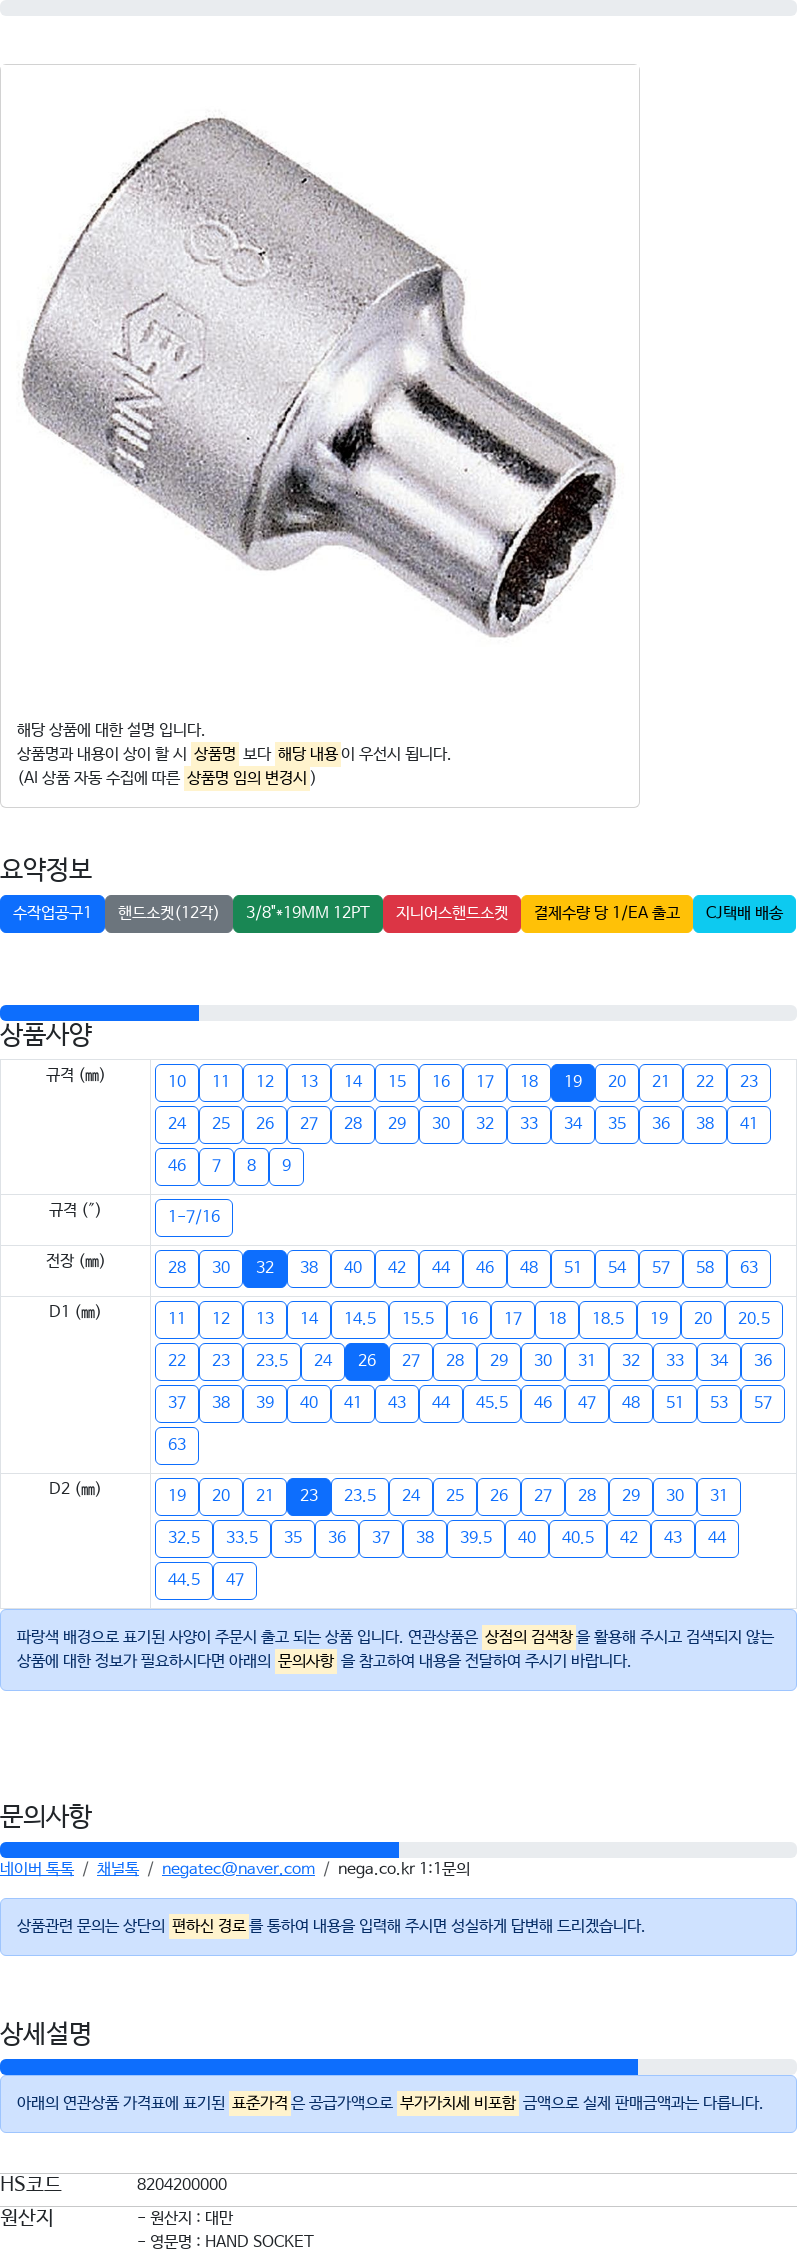The height and width of the screenshot is (2255, 797).
Task: Select the 지니어스핸드소켓 red tag
Action: pyautogui.click(x=452, y=913)
